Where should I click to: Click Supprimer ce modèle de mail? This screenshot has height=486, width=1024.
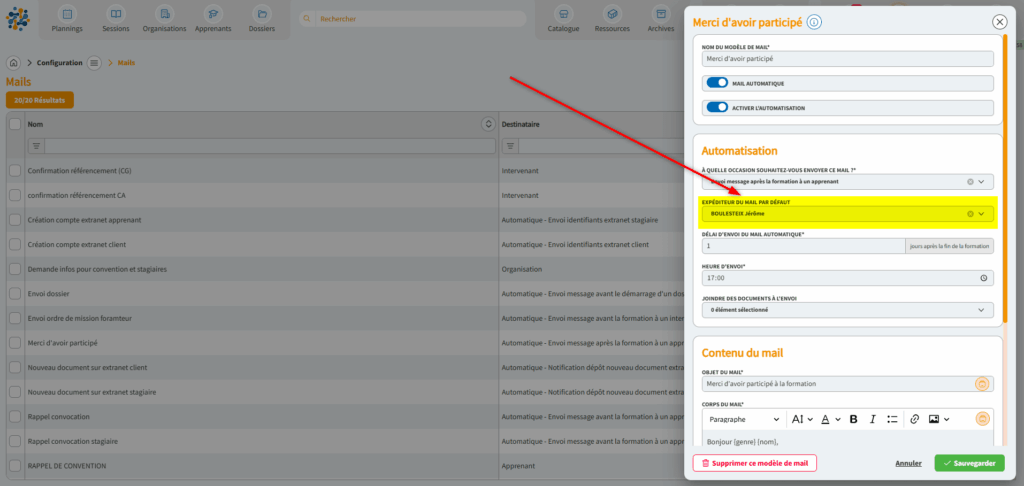coord(754,463)
